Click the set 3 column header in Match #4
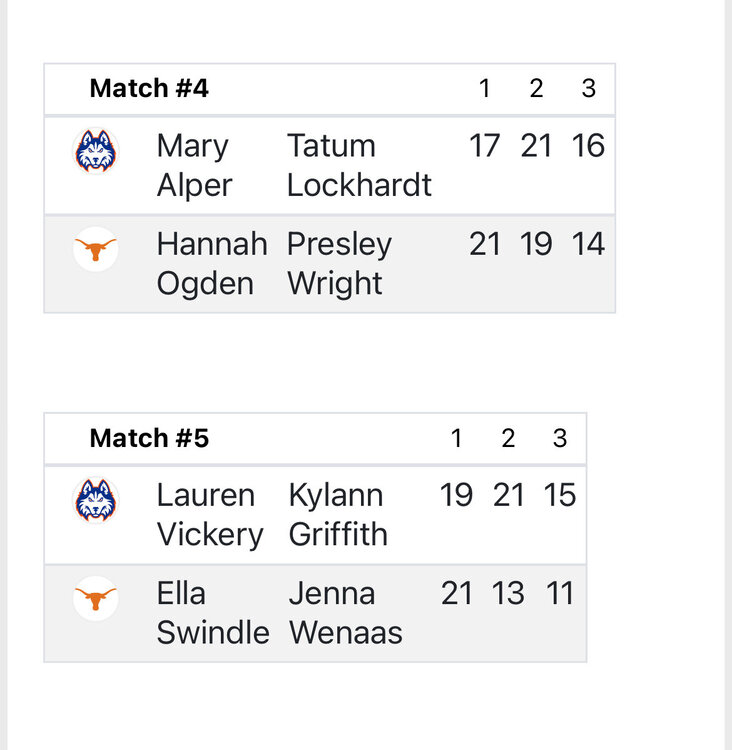 click(588, 89)
